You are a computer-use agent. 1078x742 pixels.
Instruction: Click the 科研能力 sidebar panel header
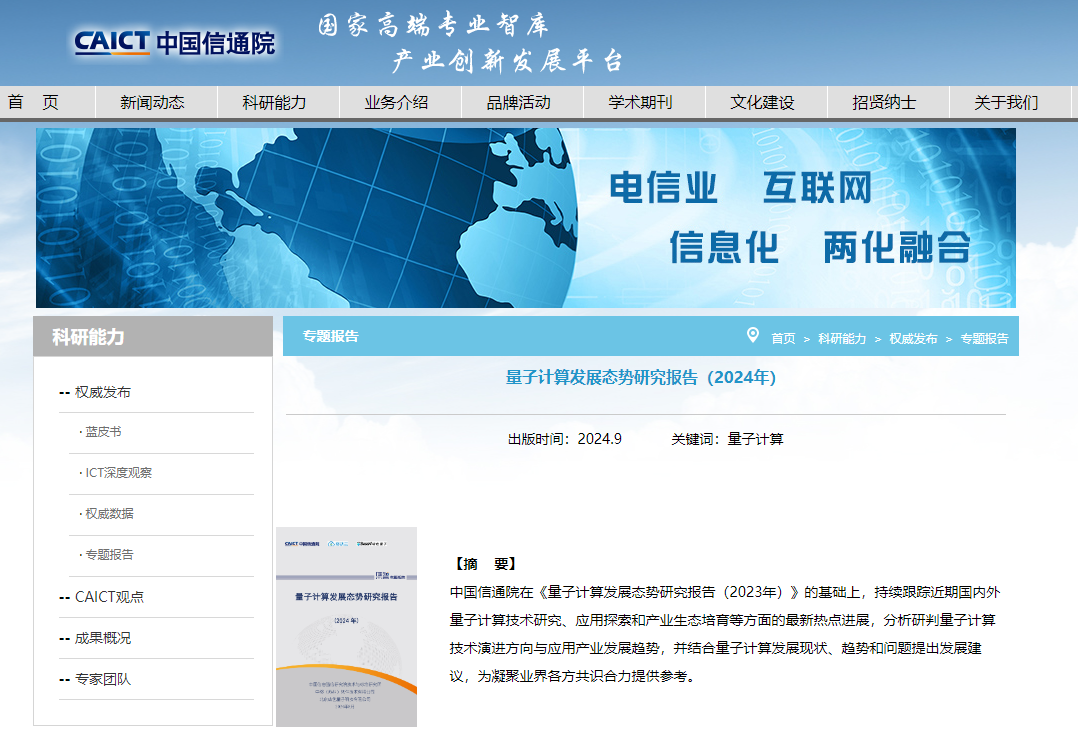tap(153, 336)
